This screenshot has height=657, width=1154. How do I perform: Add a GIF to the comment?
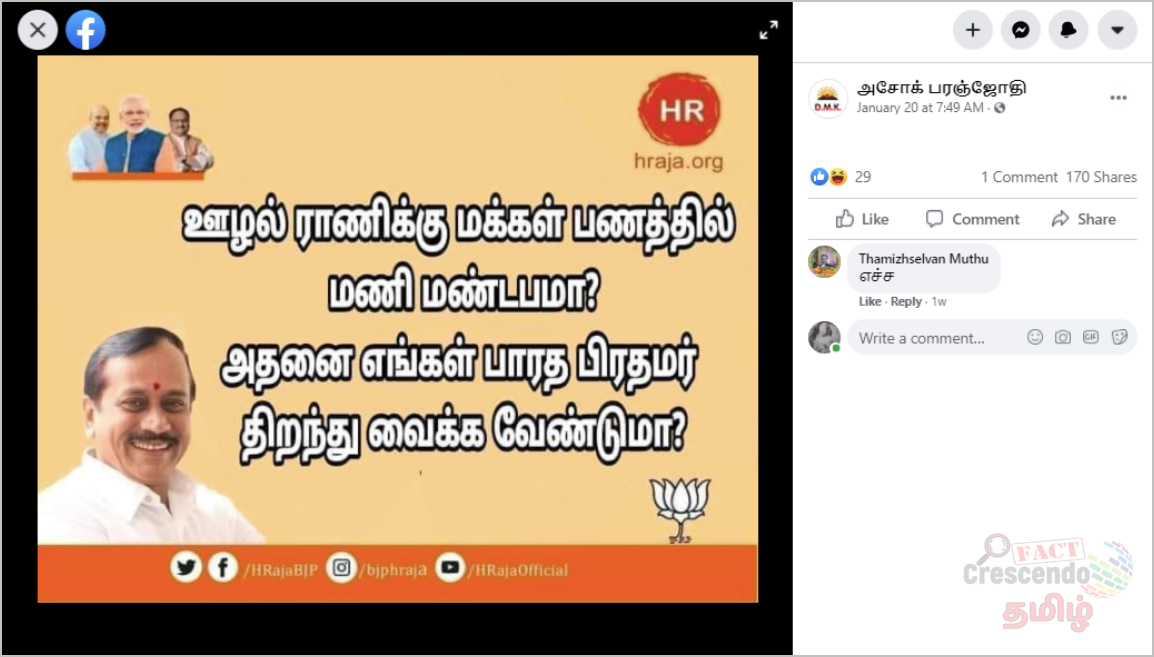tap(1090, 337)
